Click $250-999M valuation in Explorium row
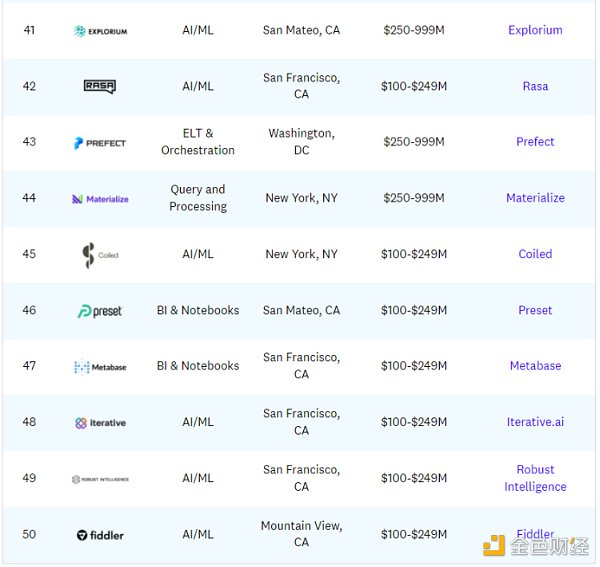 414,30
